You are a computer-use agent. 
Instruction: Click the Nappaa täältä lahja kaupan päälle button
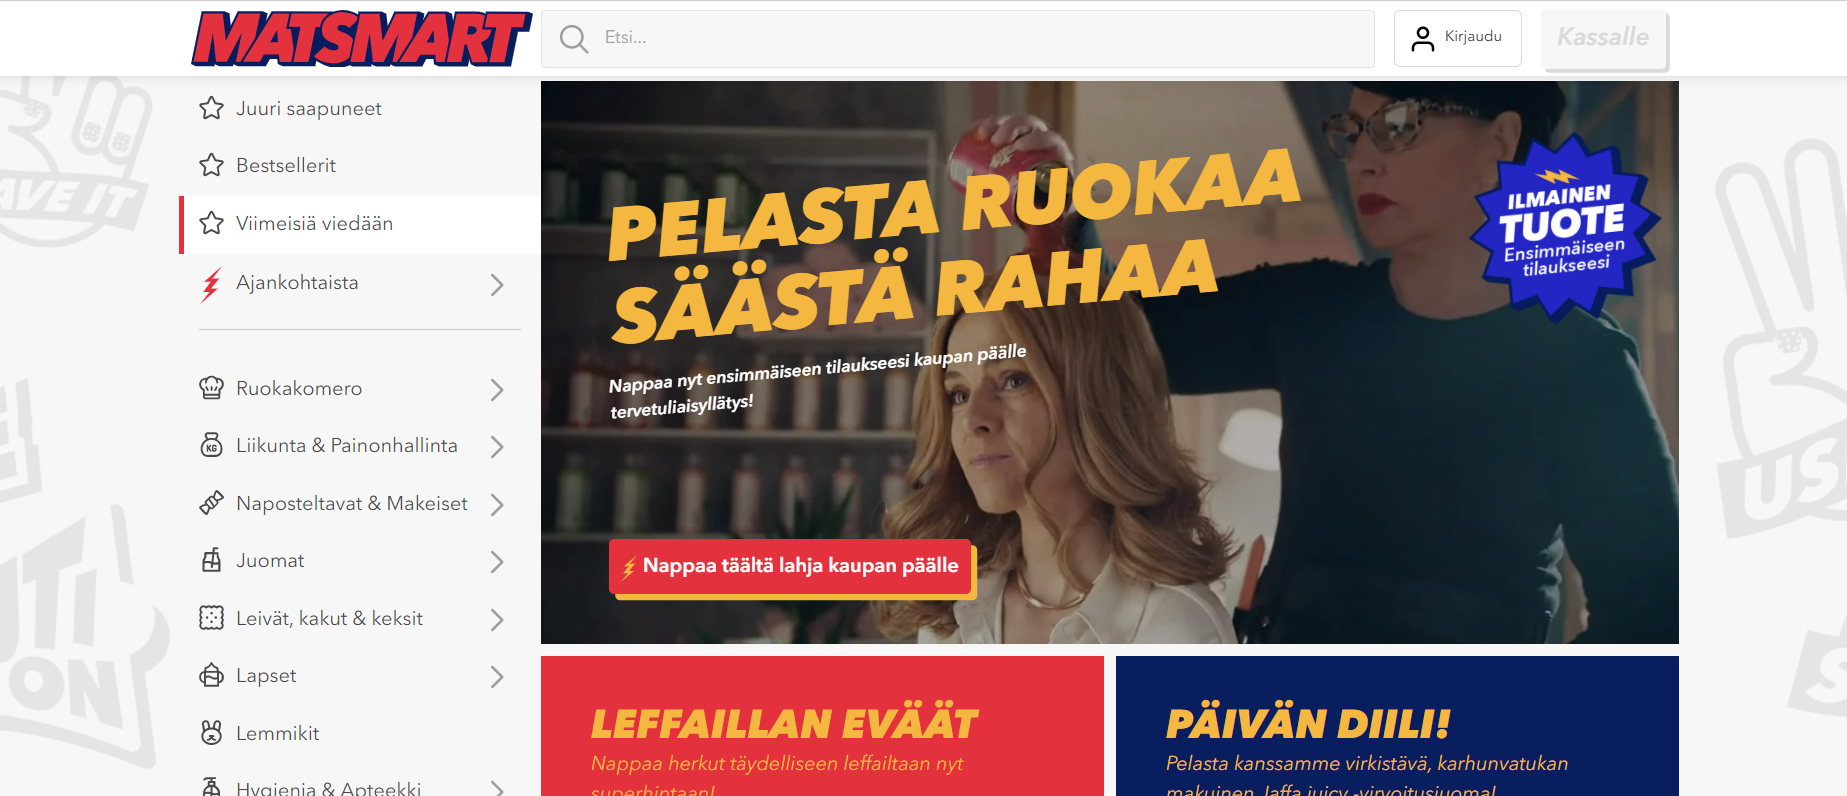click(x=790, y=566)
